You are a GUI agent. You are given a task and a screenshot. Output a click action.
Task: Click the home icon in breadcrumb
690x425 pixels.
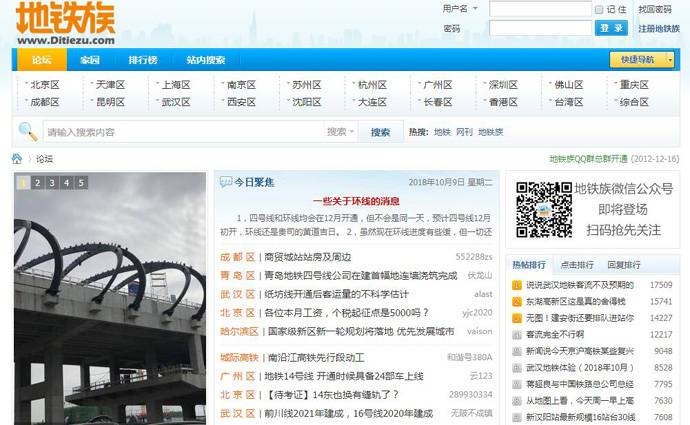17,158
